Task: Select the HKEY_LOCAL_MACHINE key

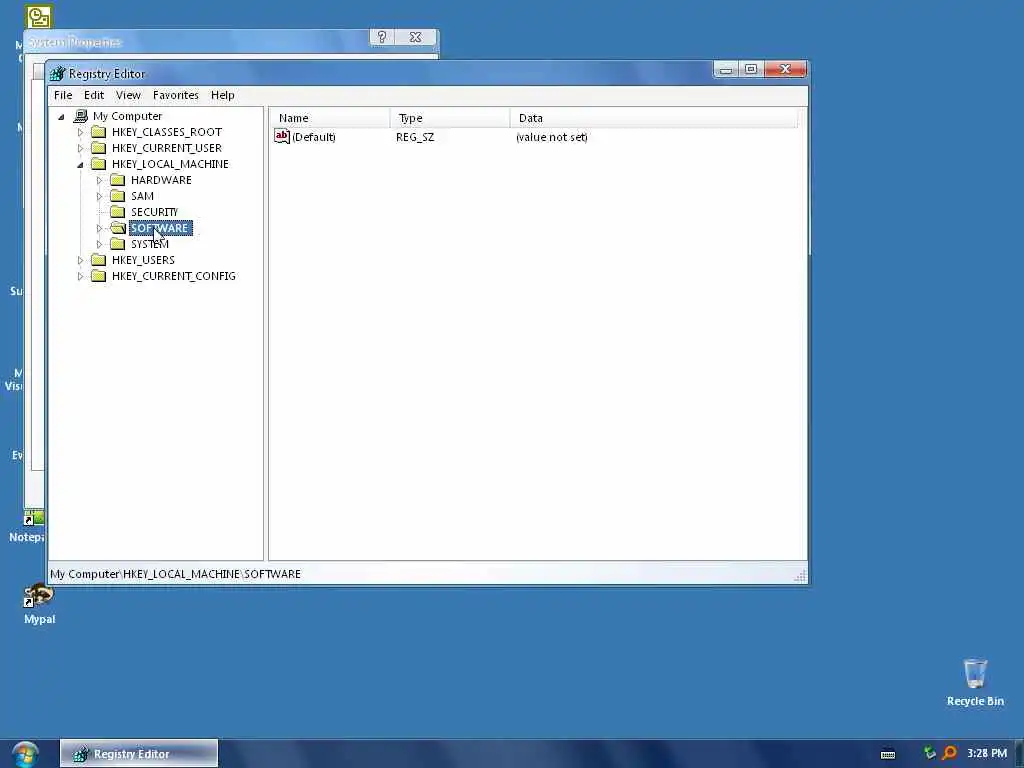Action: (x=170, y=164)
